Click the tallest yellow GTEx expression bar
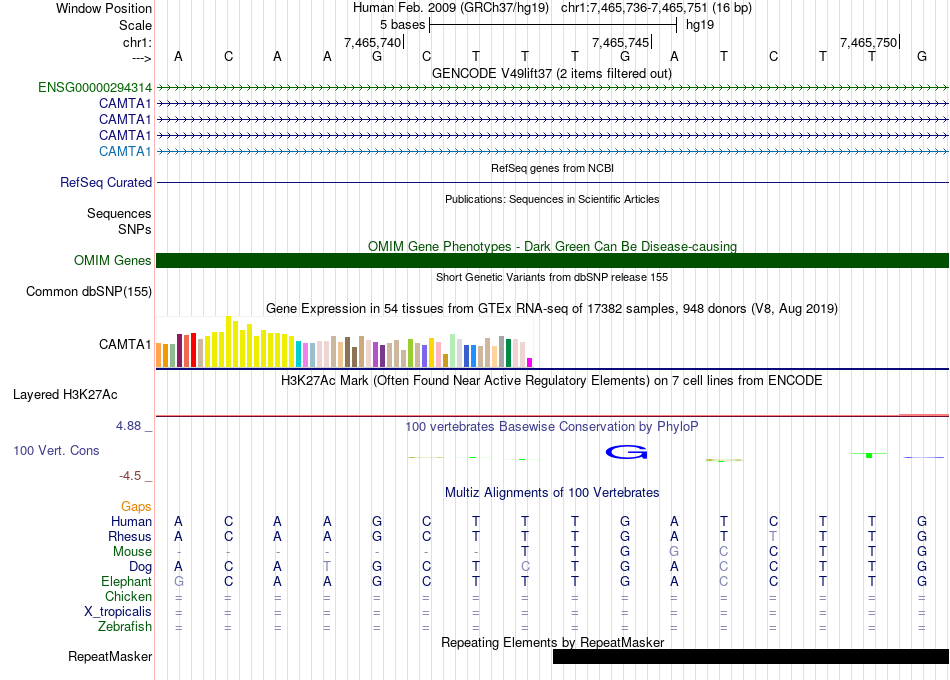 coord(228,341)
